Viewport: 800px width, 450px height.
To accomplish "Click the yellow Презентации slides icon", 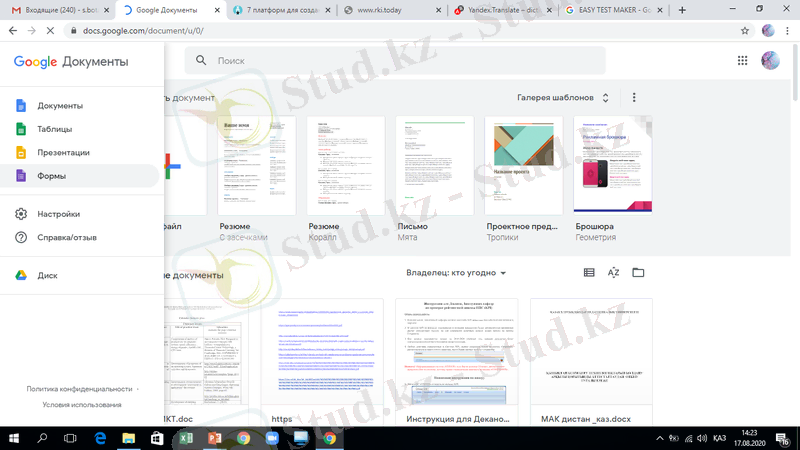I will tap(21, 153).
